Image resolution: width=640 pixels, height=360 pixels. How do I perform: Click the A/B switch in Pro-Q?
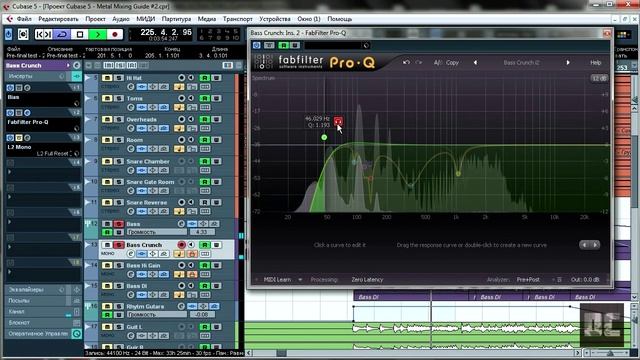tap(437, 62)
